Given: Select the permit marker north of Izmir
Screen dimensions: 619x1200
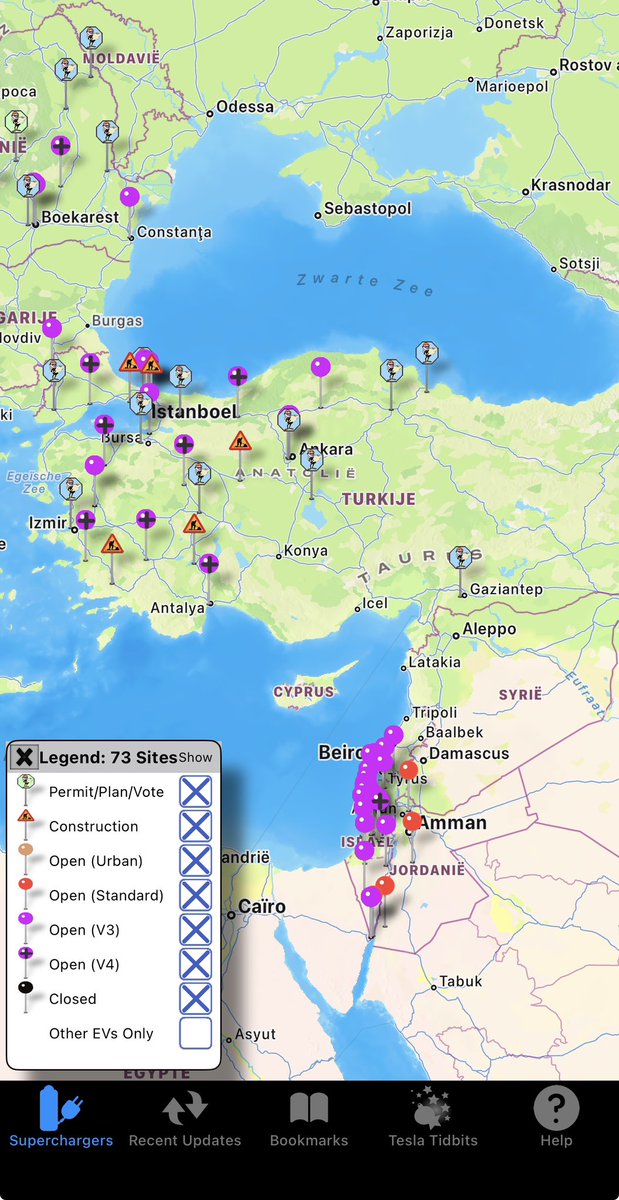Looking at the screenshot, I should tap(70, 489).
